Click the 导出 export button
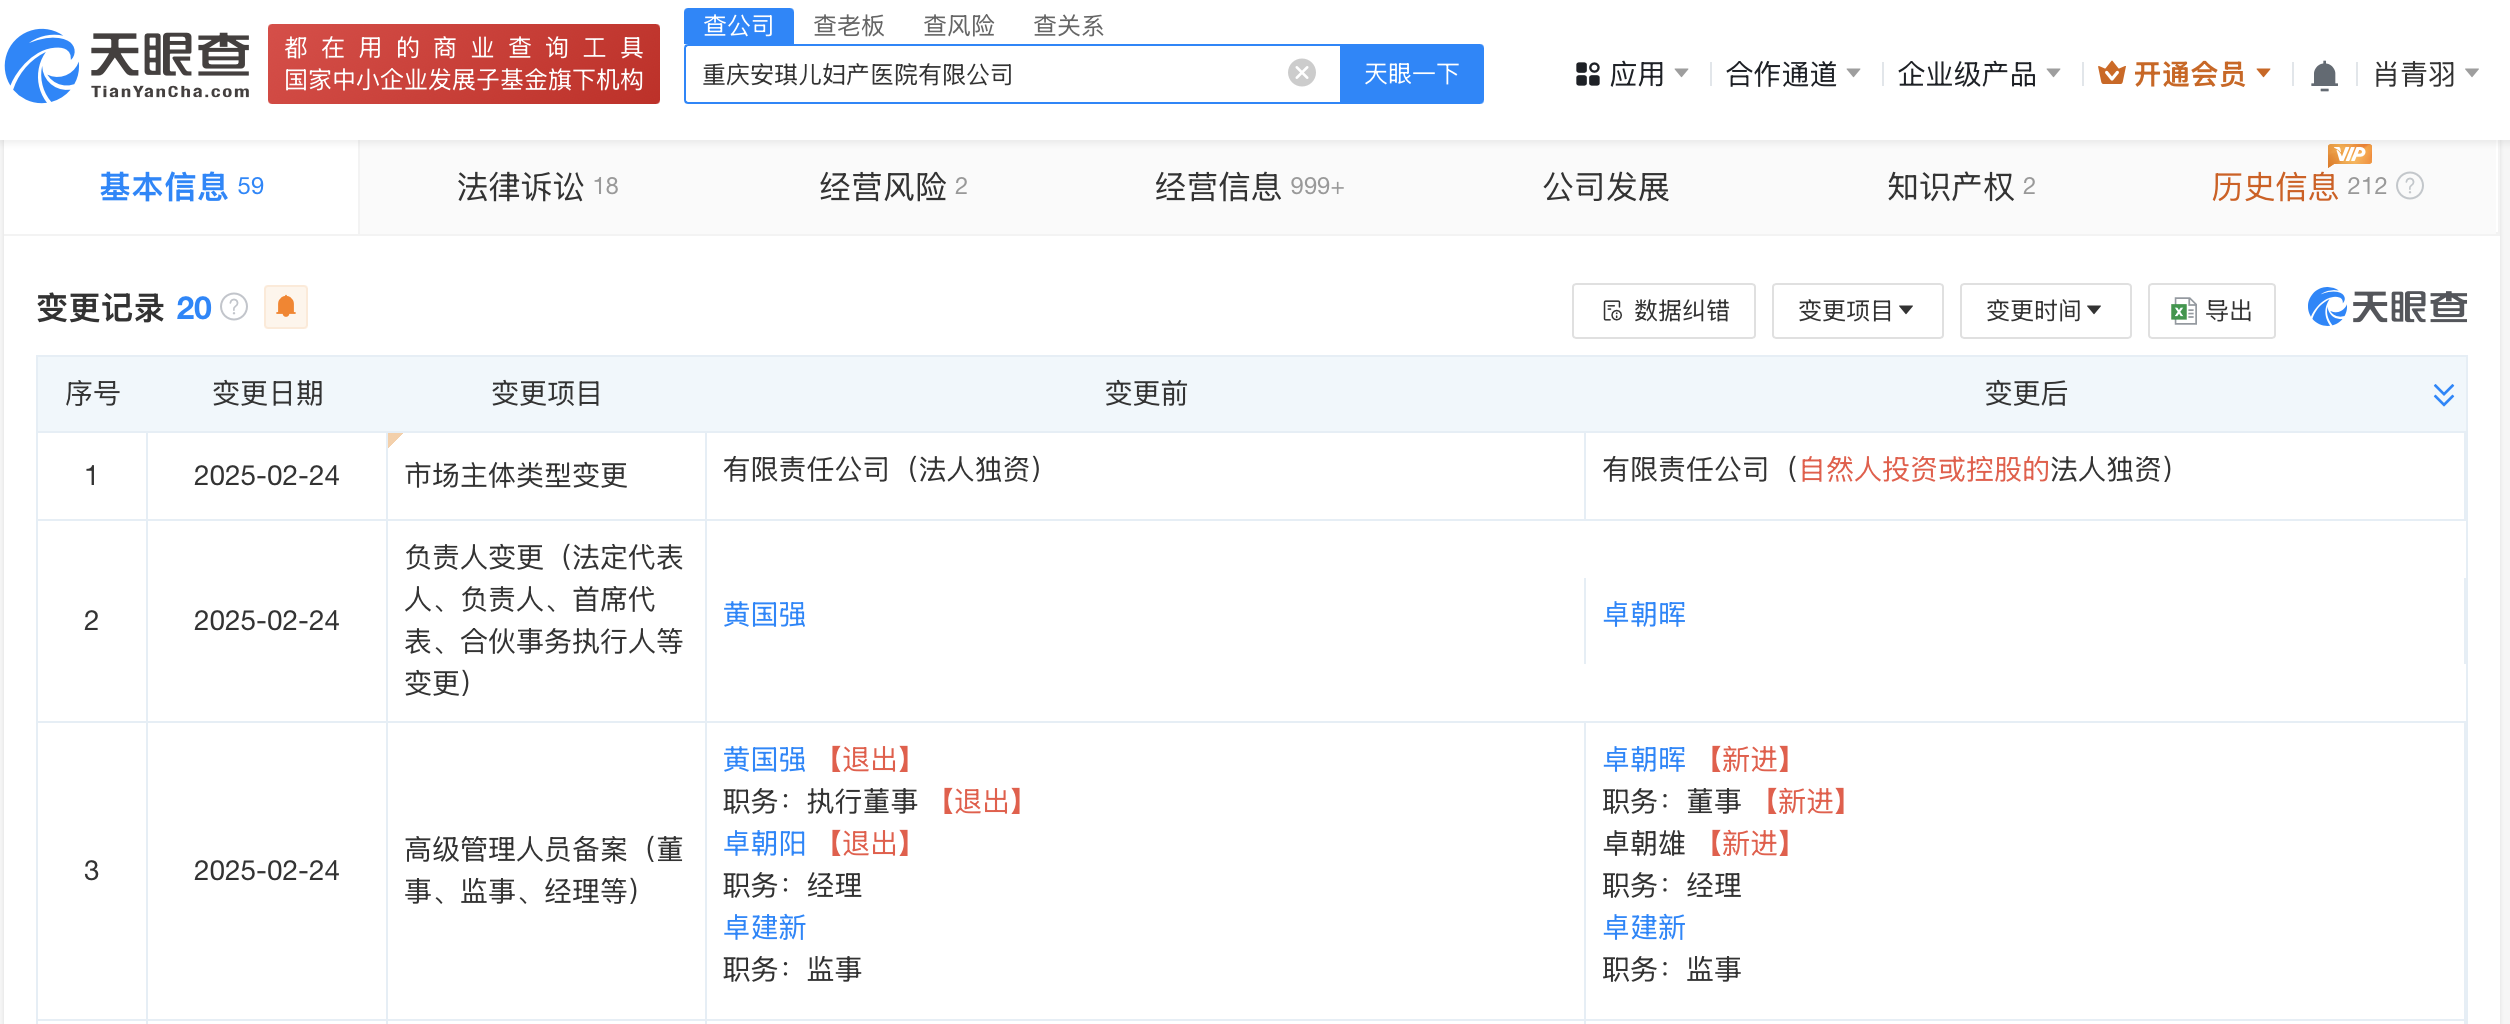Screen dimensions: 2510x1024 2211,311
